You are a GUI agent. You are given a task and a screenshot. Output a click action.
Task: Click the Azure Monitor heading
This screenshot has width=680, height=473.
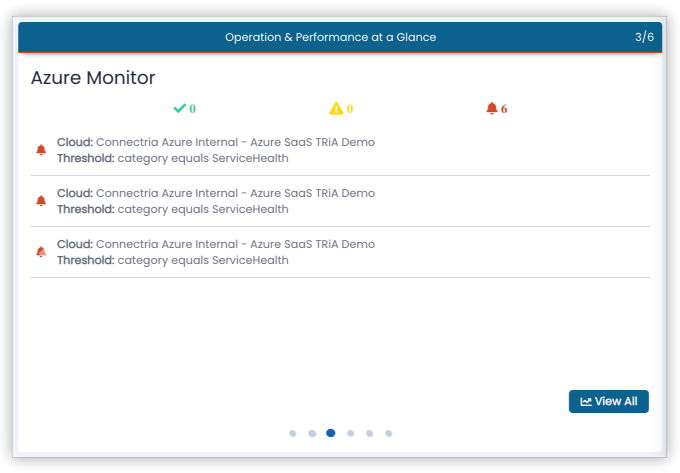(x=93, y=78)
